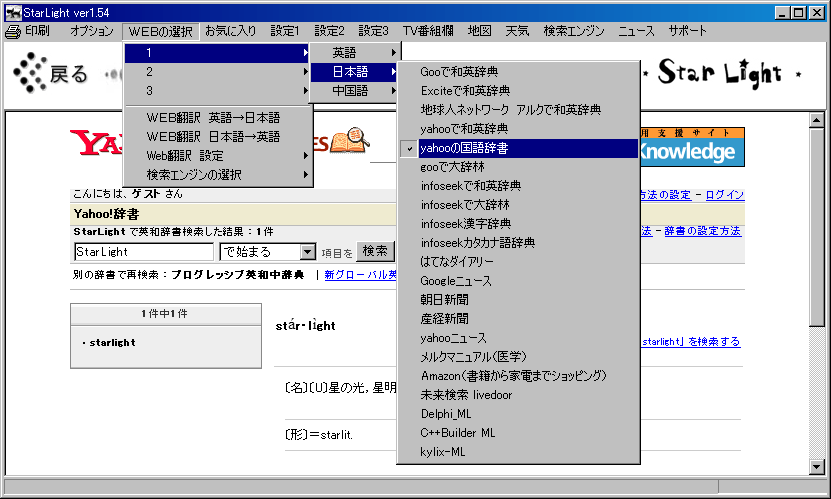Open the サポート menu

point(687,31)
